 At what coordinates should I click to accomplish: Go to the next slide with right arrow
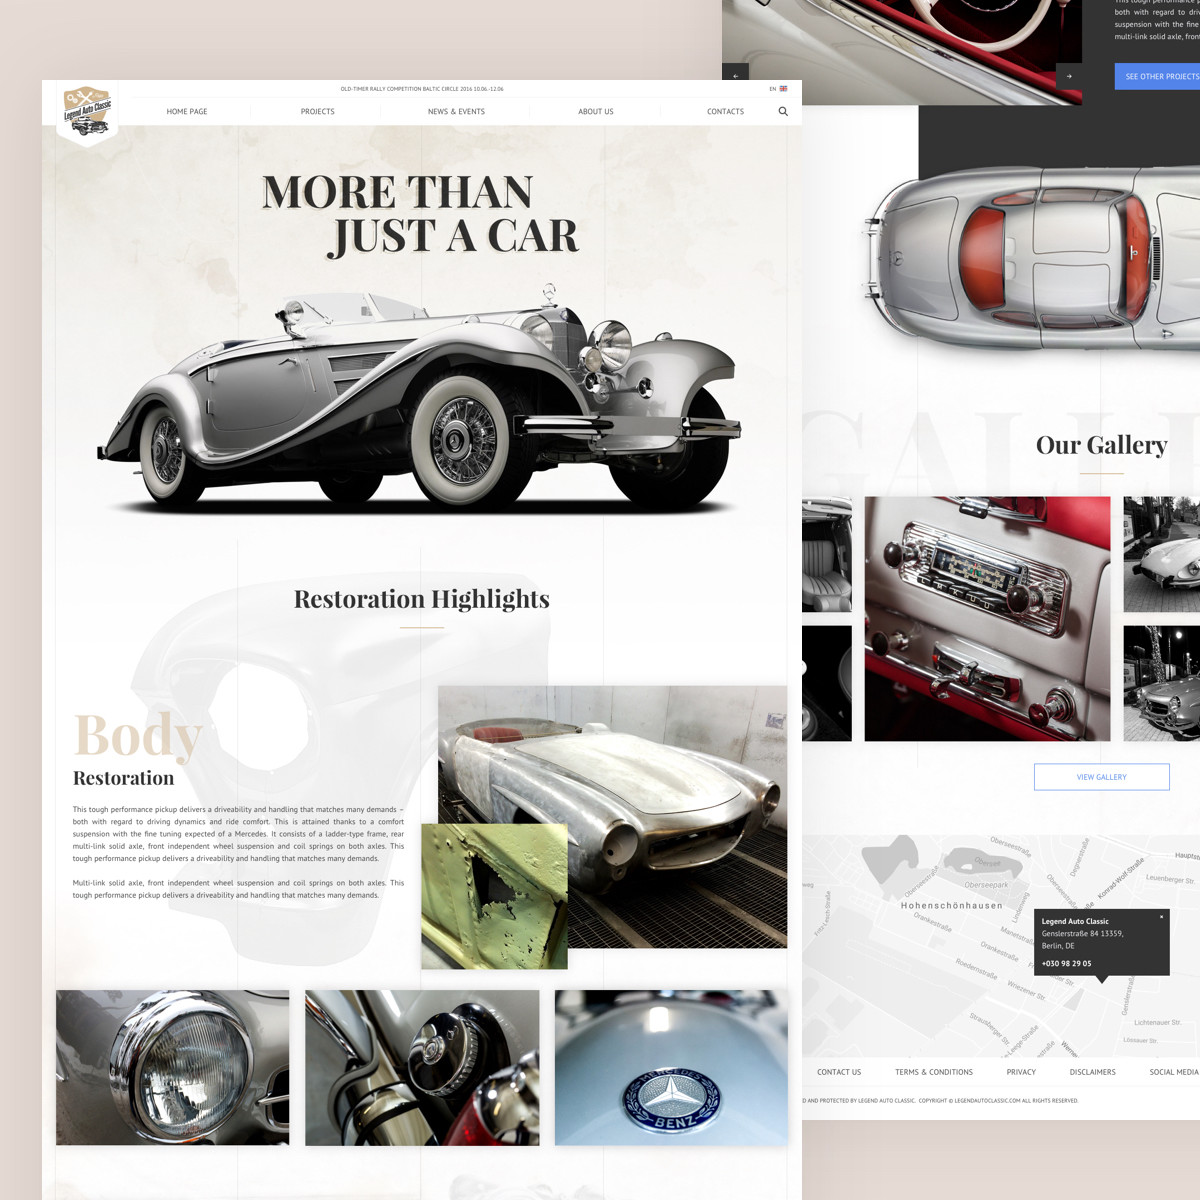pyautogui.click(x=1069, y=76)
